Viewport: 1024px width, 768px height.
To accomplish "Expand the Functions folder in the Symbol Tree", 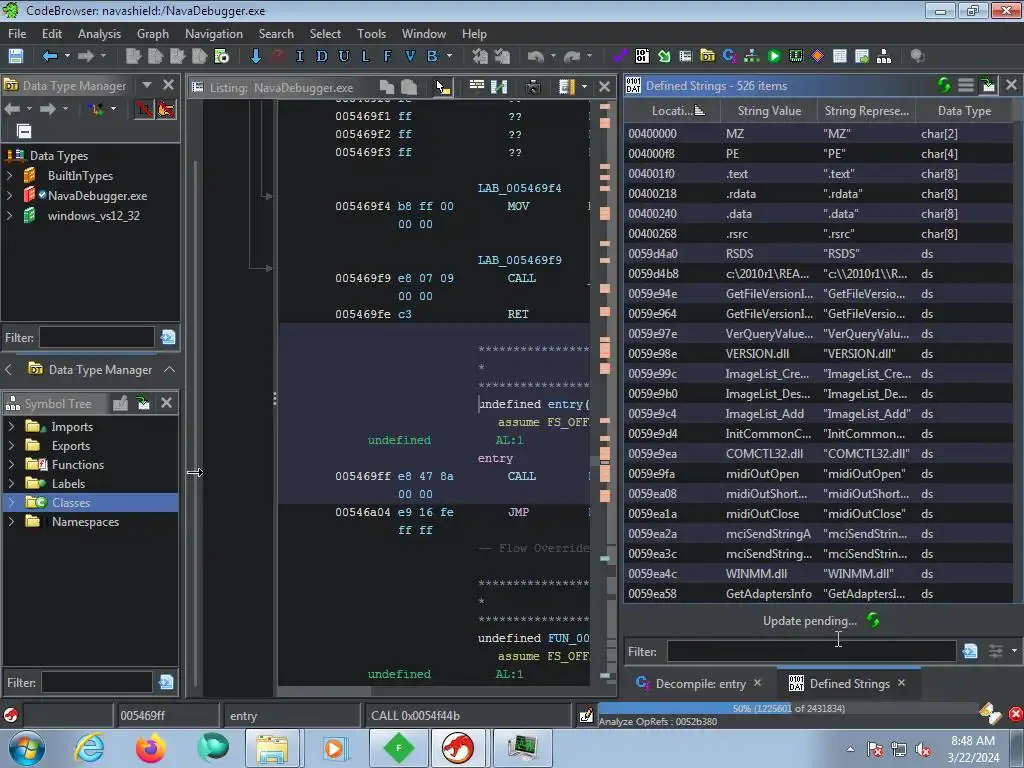I will point(11,464).
